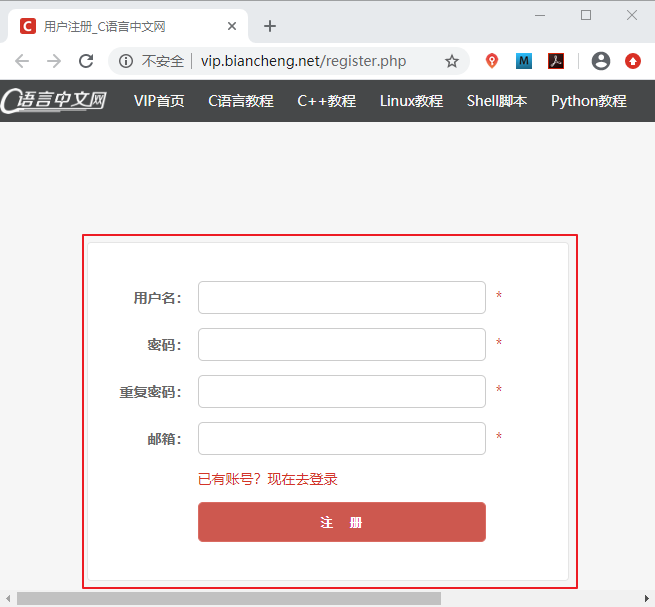Click the browser back arrow

pos(22,61)
